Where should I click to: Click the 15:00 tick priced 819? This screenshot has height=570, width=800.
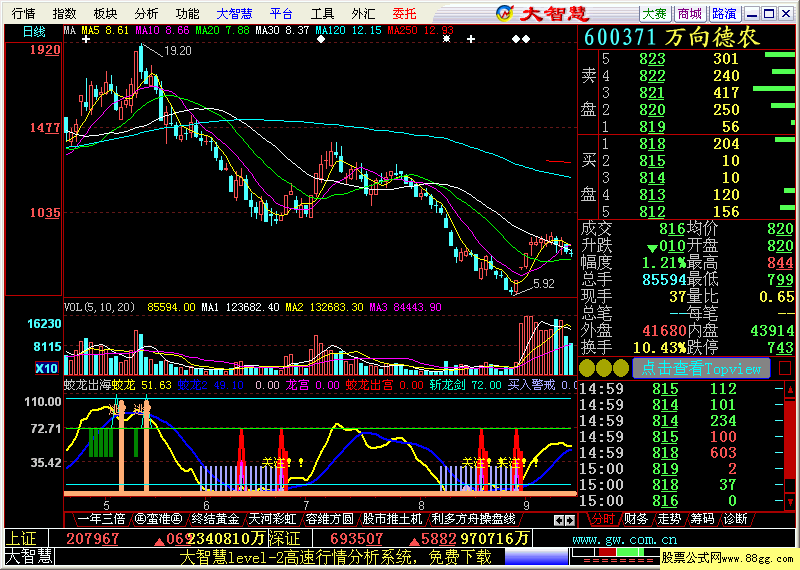tap(658, 468)
